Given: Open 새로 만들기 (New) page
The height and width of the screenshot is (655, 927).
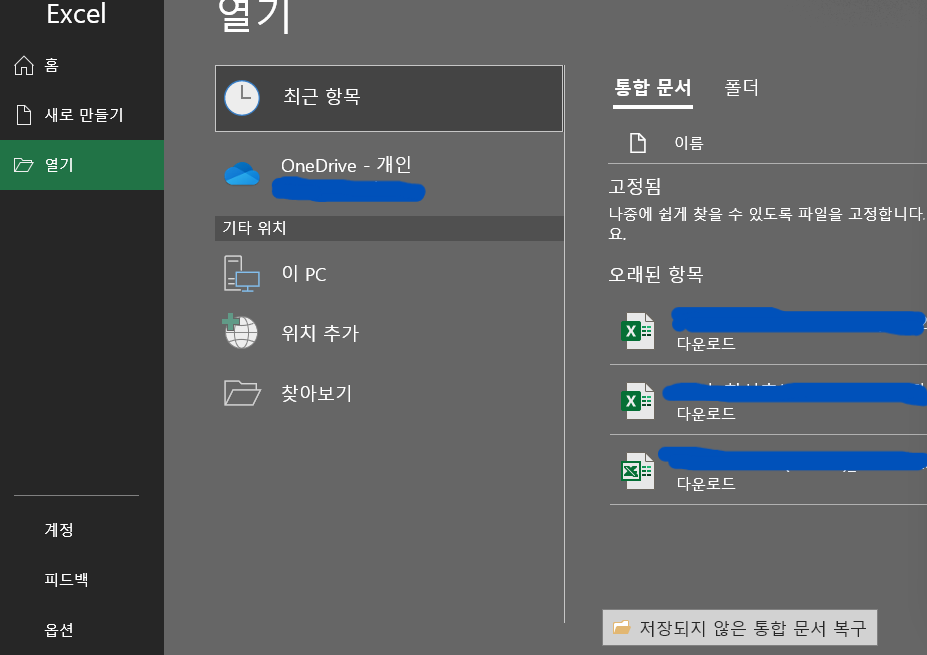Looking at the screenshot, I should pos(82,115).
